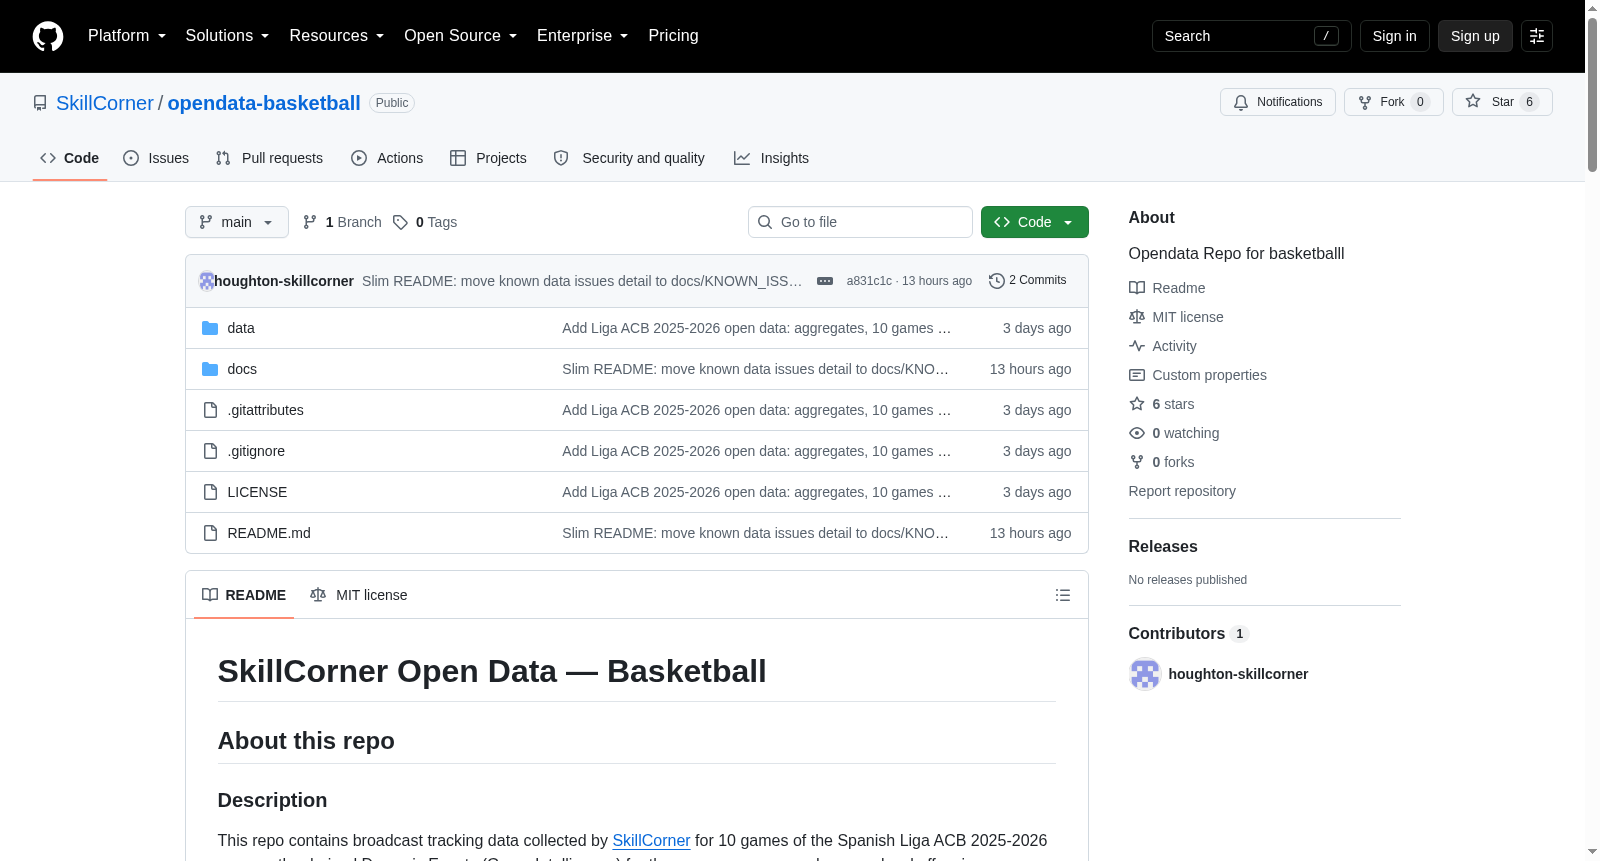Click the data folder icon
This screenshot has width=1600, height=861.
pos(210,328)
